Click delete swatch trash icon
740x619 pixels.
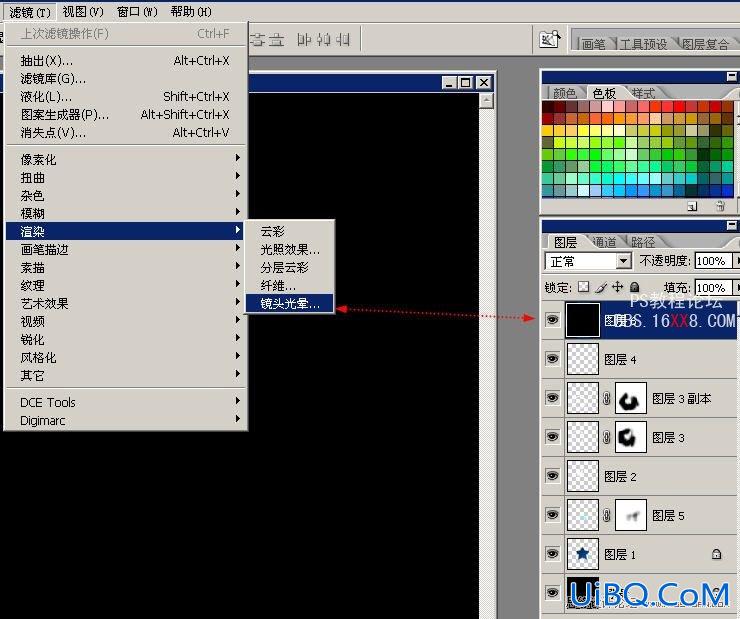click(x=720, y=206)
